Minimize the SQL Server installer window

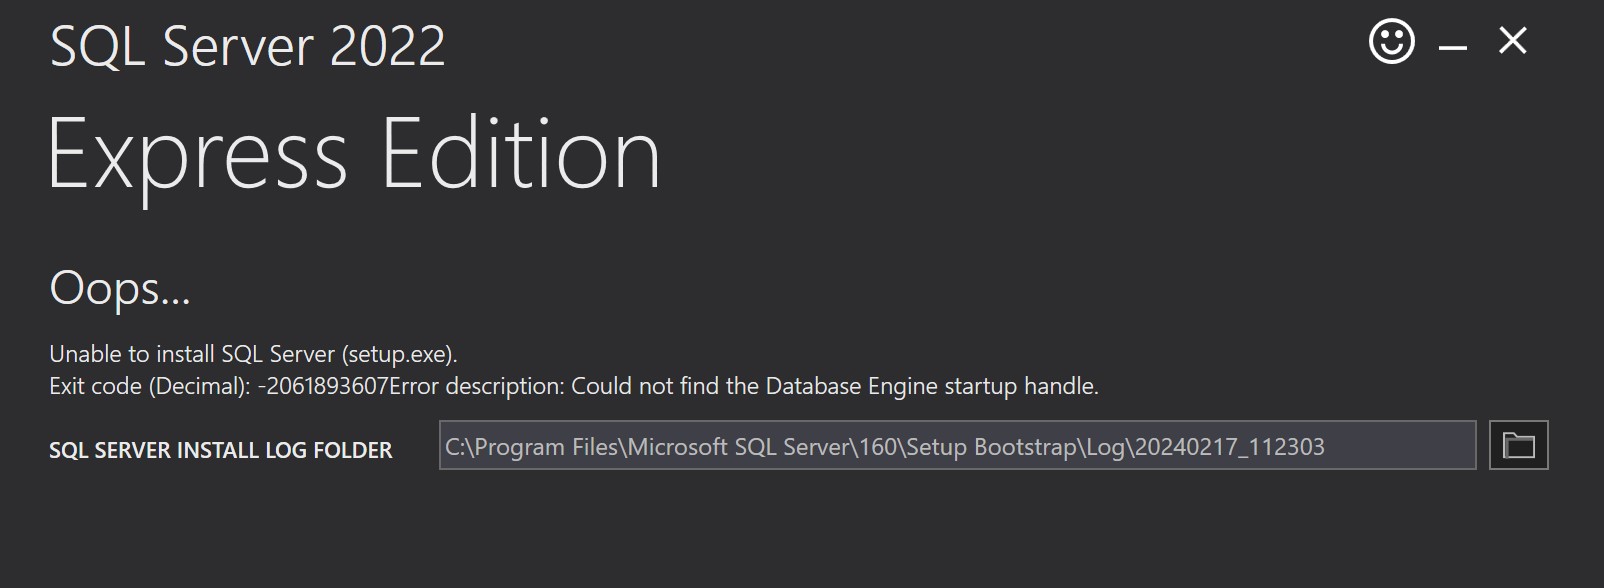point(1452,47)
